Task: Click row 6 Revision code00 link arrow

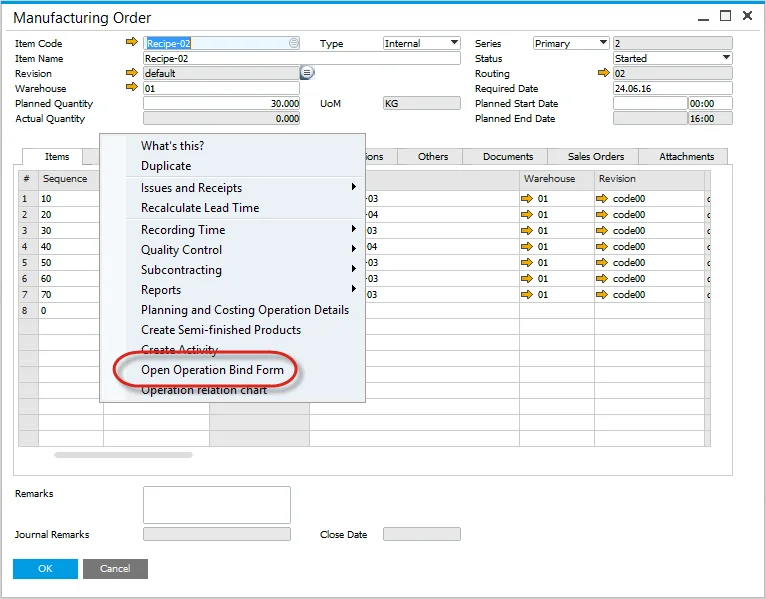Action: [602, 278]
